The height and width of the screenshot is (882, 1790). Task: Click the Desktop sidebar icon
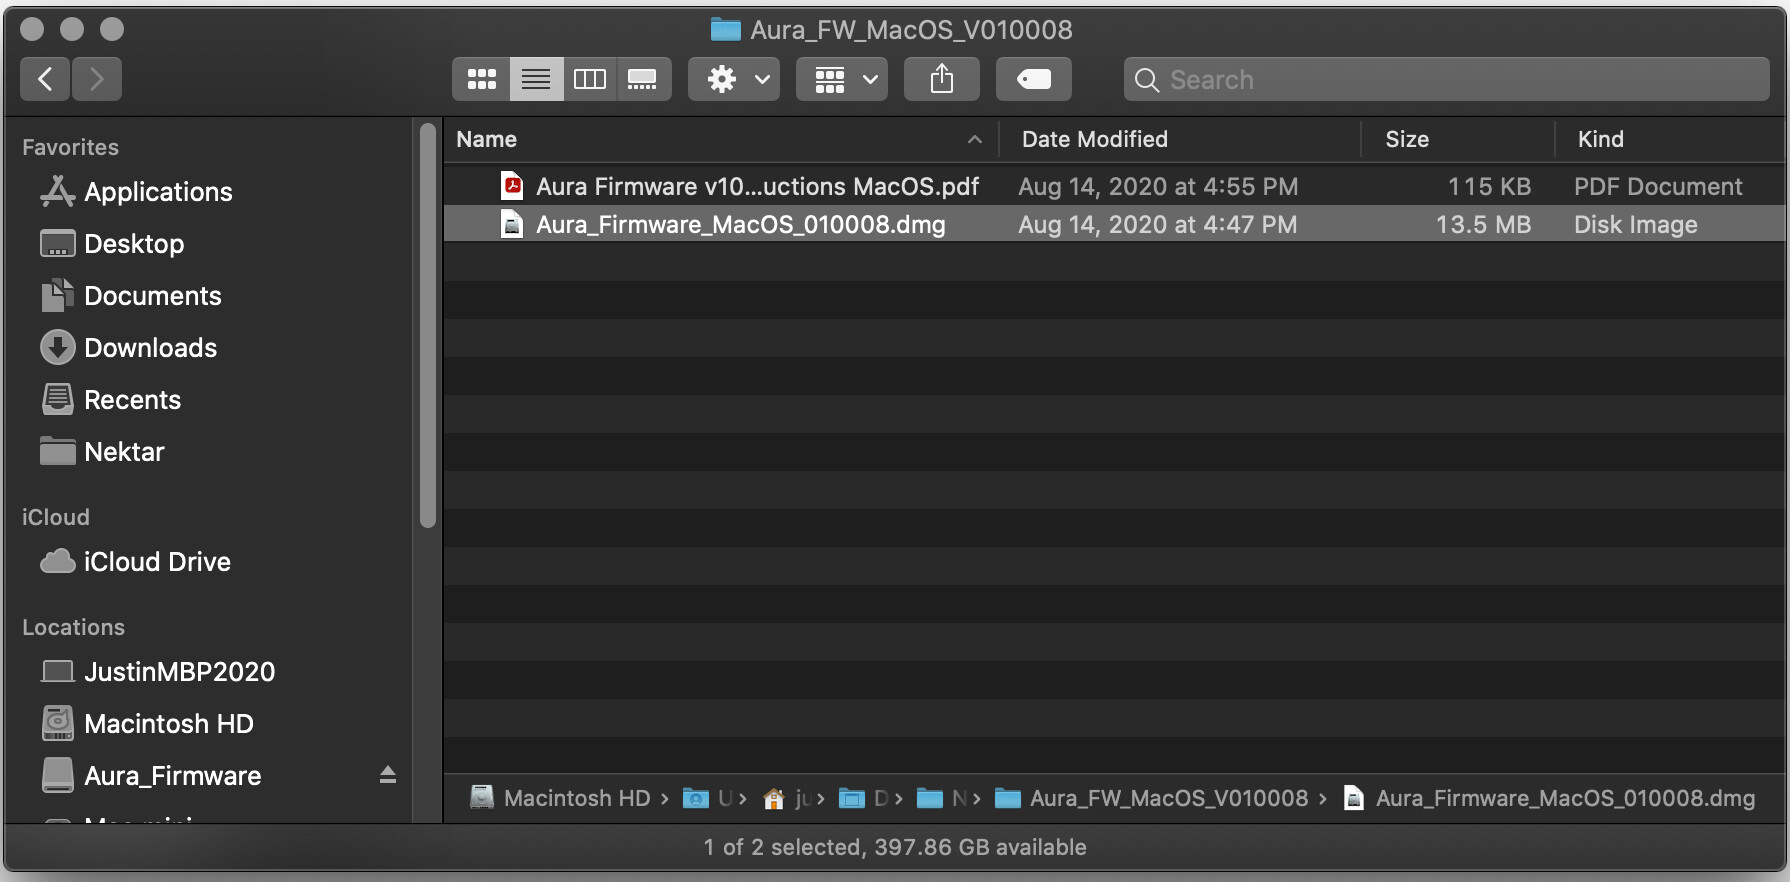[x=58, y=243]
